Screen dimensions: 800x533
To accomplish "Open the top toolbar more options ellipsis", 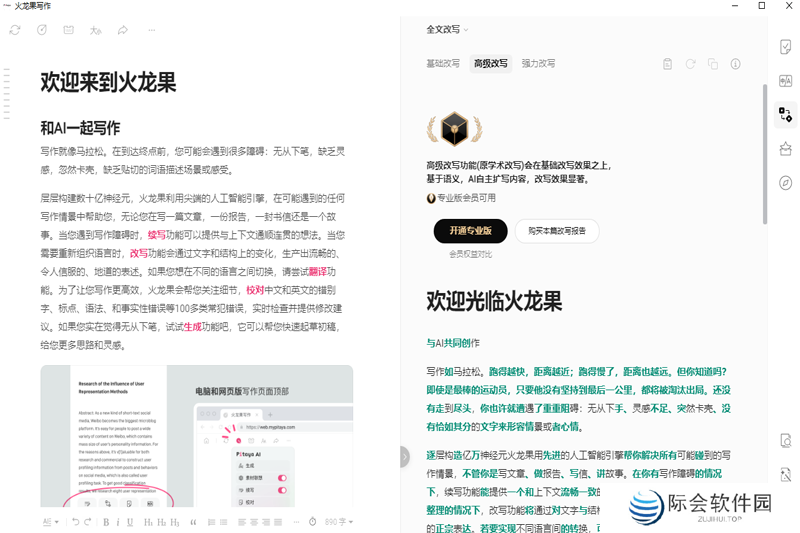I will click(x=152, y=30).
